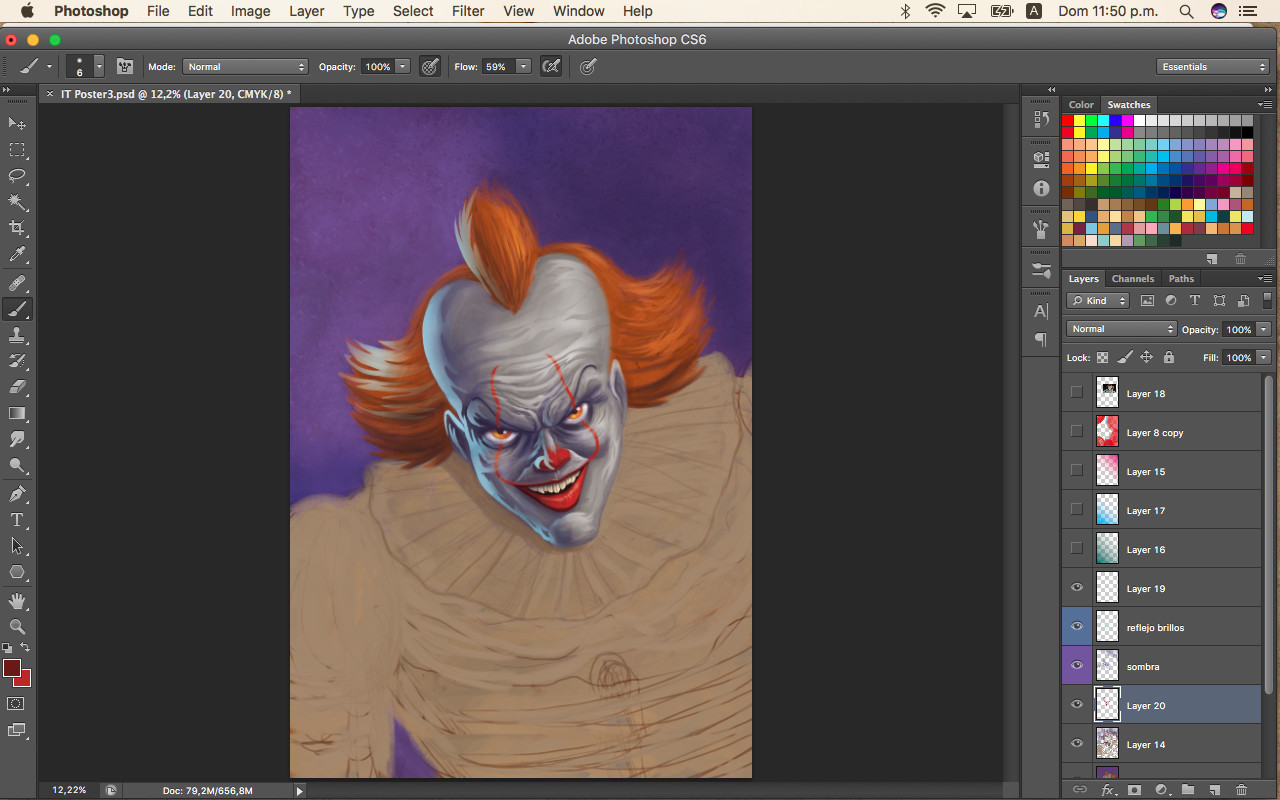This screenshot has height=800, width=1280.
Task: Select the Dodge tool
Action: point(17,465)
